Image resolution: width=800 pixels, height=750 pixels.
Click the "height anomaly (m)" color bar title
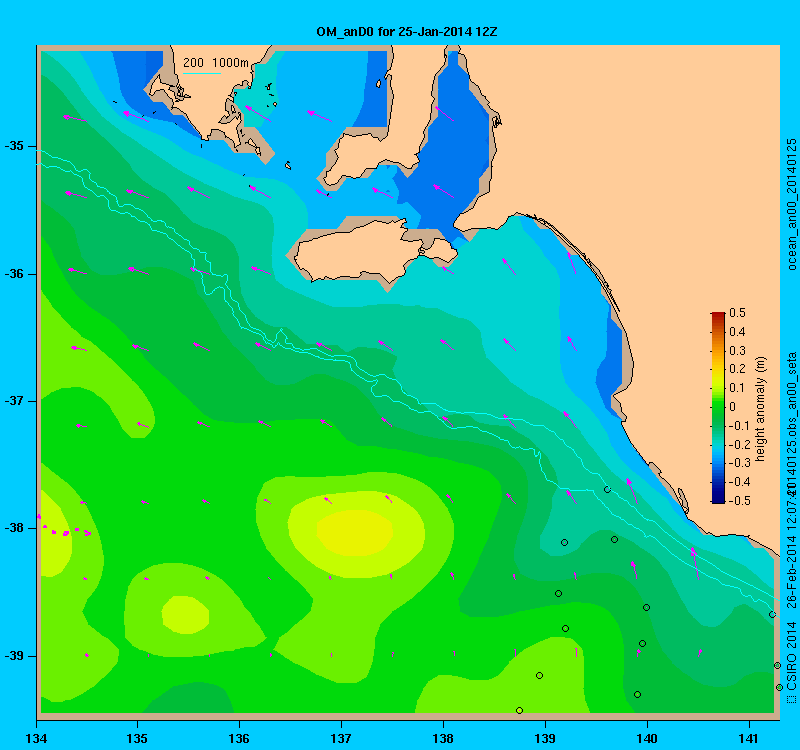coord(761,408)
